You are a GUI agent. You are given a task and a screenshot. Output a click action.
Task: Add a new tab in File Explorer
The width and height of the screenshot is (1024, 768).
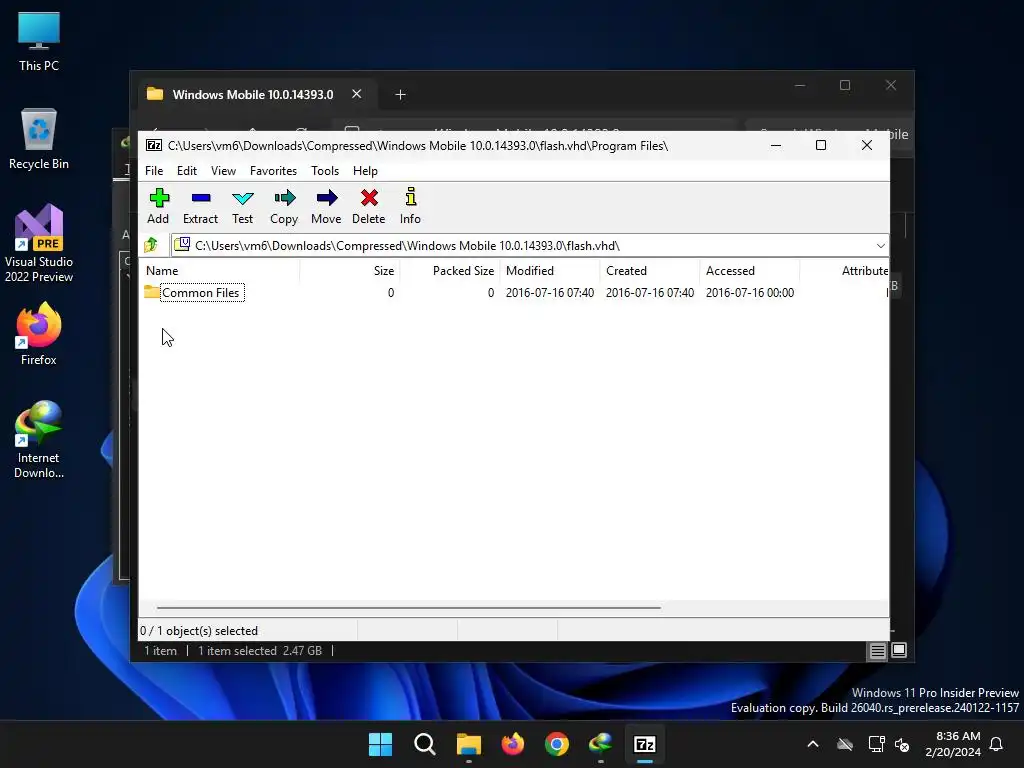pyautogui.click(x=400, y=95)
